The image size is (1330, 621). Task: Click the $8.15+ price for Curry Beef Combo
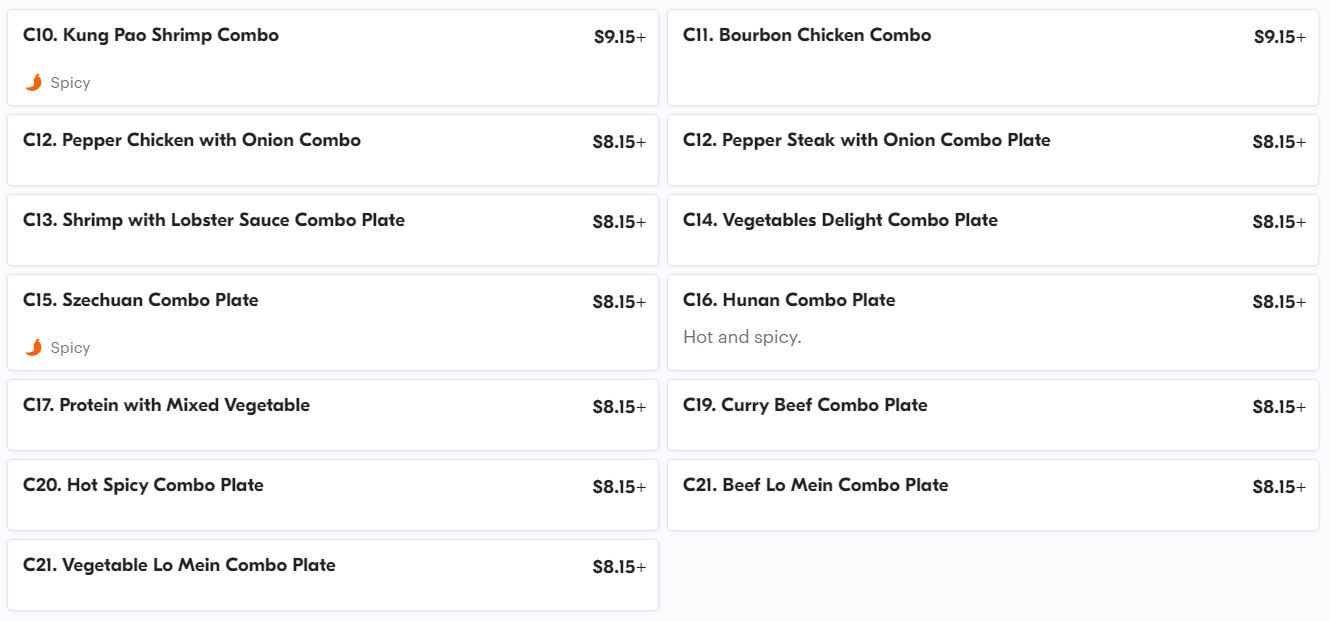[1279, 407]
